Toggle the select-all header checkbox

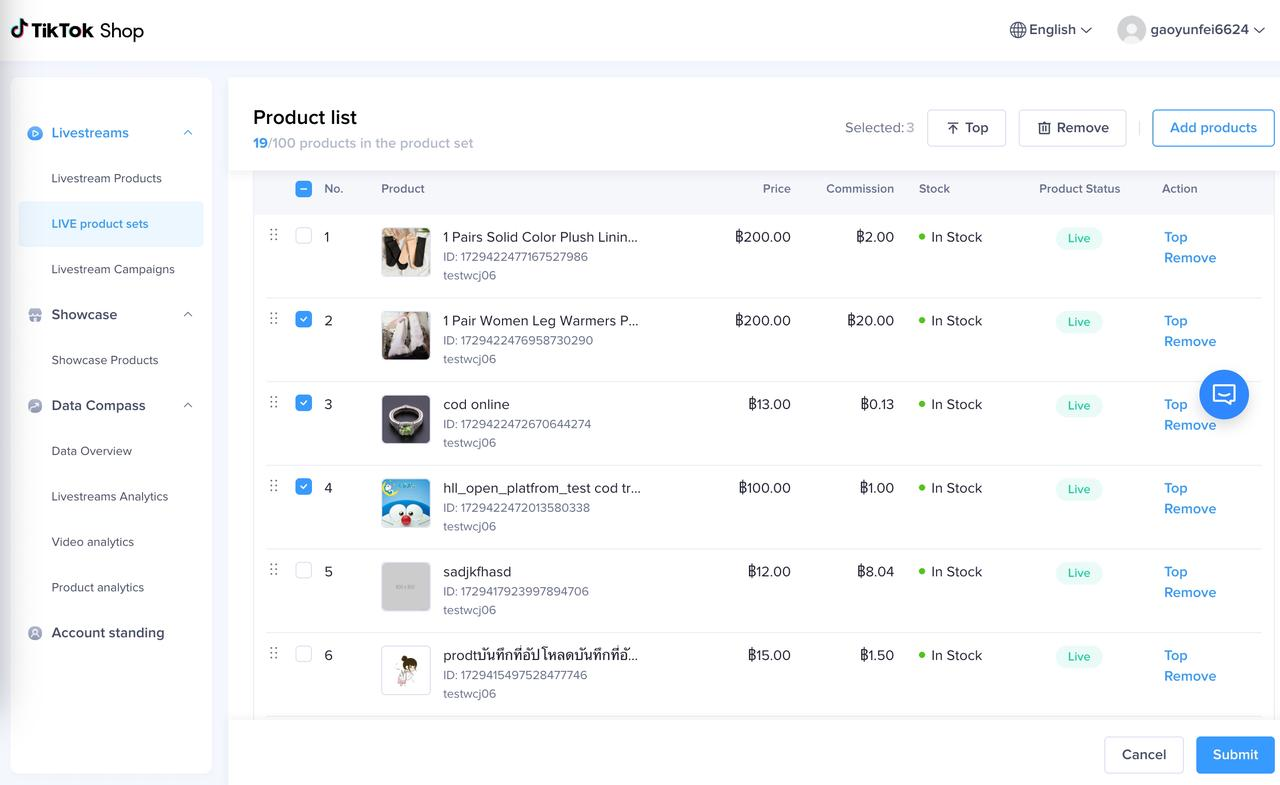[x=304, y=189]
